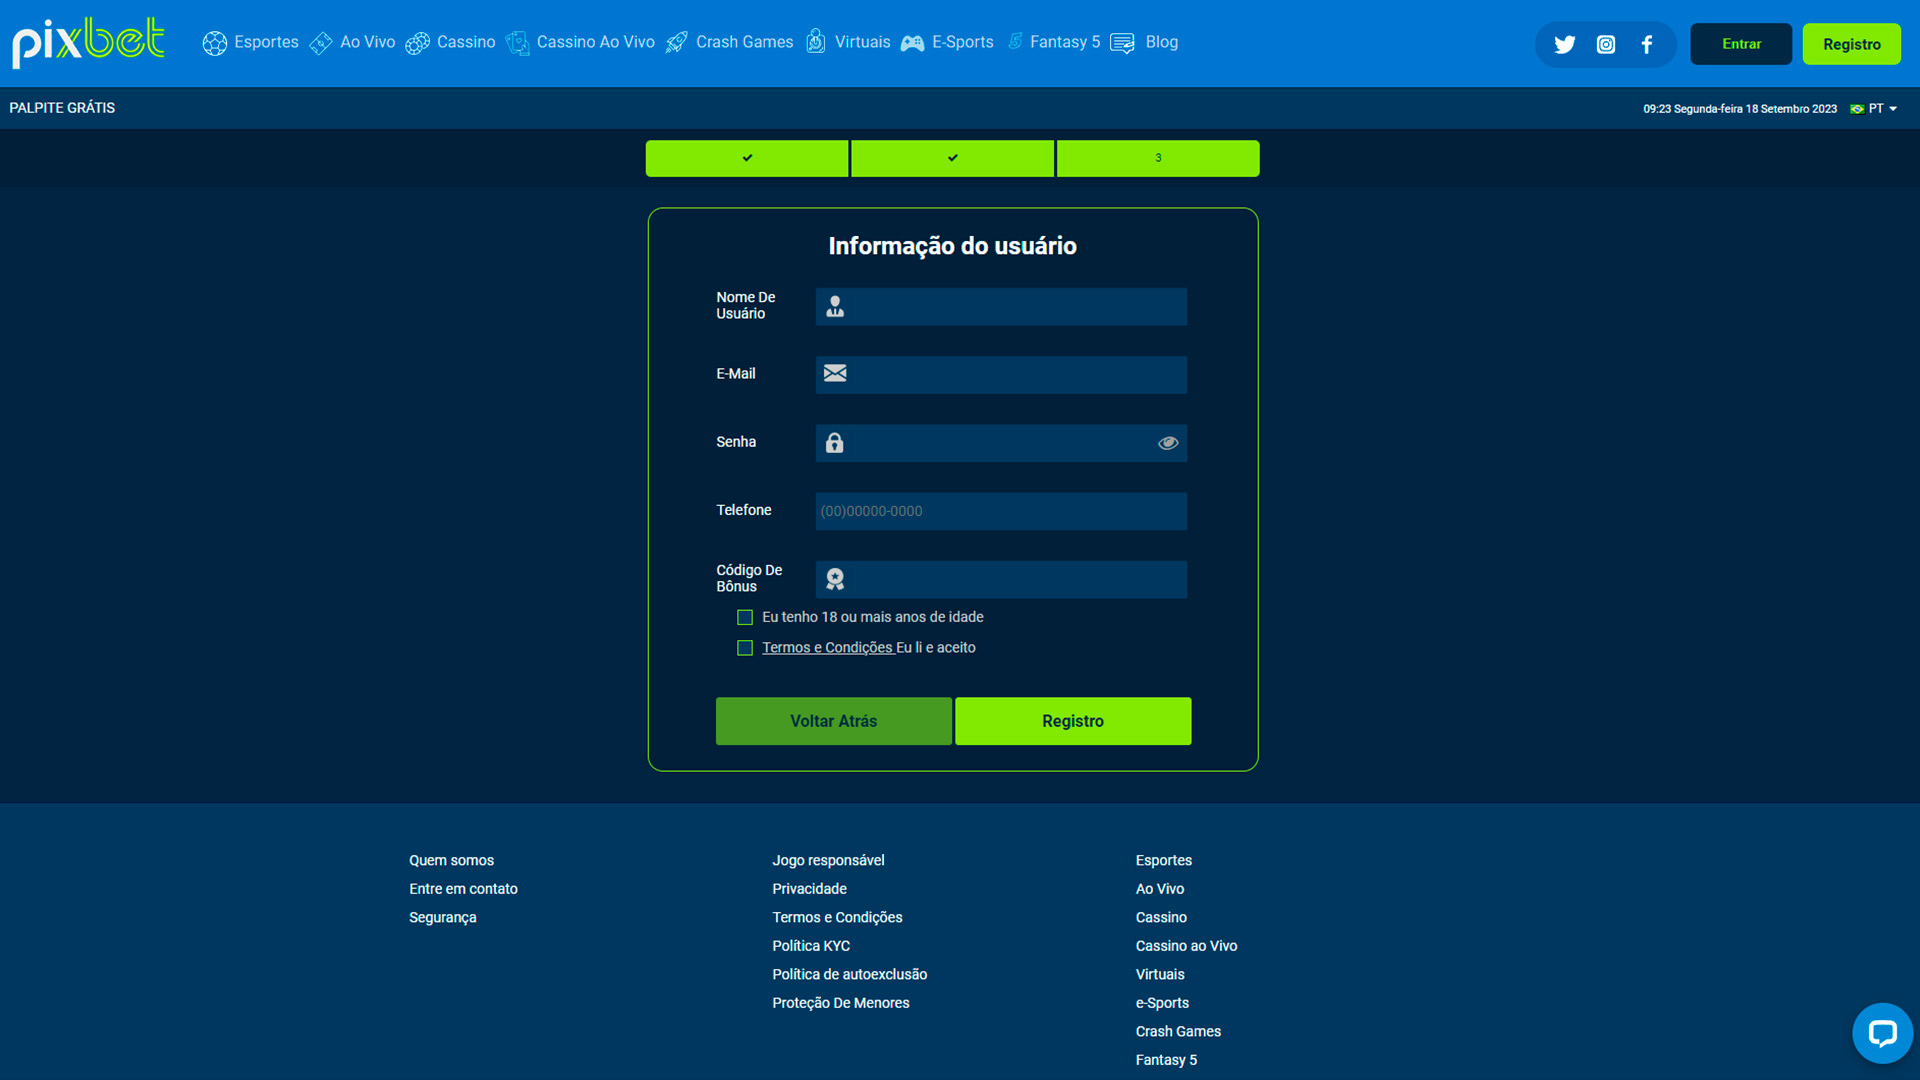This screenshot has width=1920, height=1080.
Task: Open the live chat bubble
Action: pyautogui.click(x=1882, y=1033)
